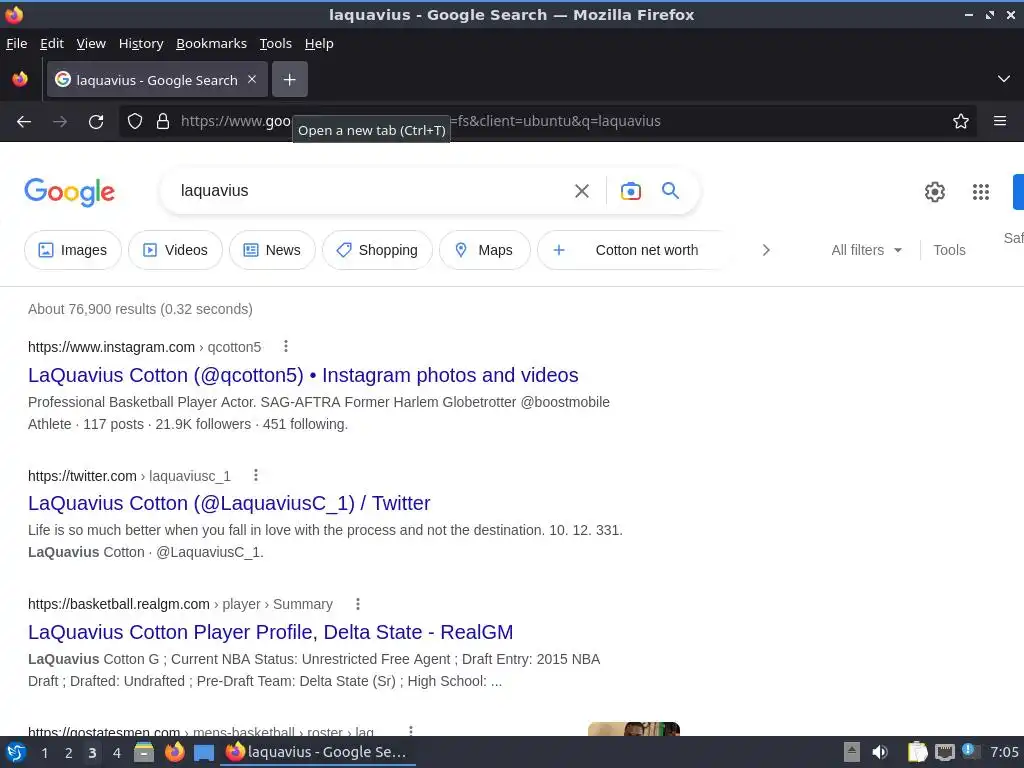Image resolution: width=1024 pixels, height=768 pixels.
Task: Click the basketball.realgm.com result URL
Action: [x=180, y=605]
